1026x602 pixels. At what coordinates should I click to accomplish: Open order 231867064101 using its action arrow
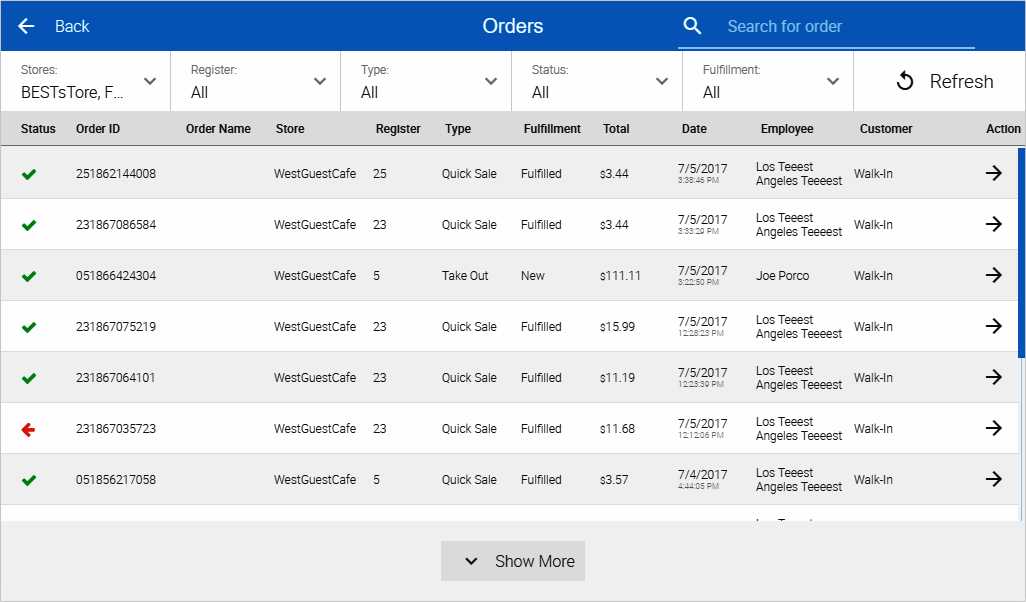click(993, 377)
